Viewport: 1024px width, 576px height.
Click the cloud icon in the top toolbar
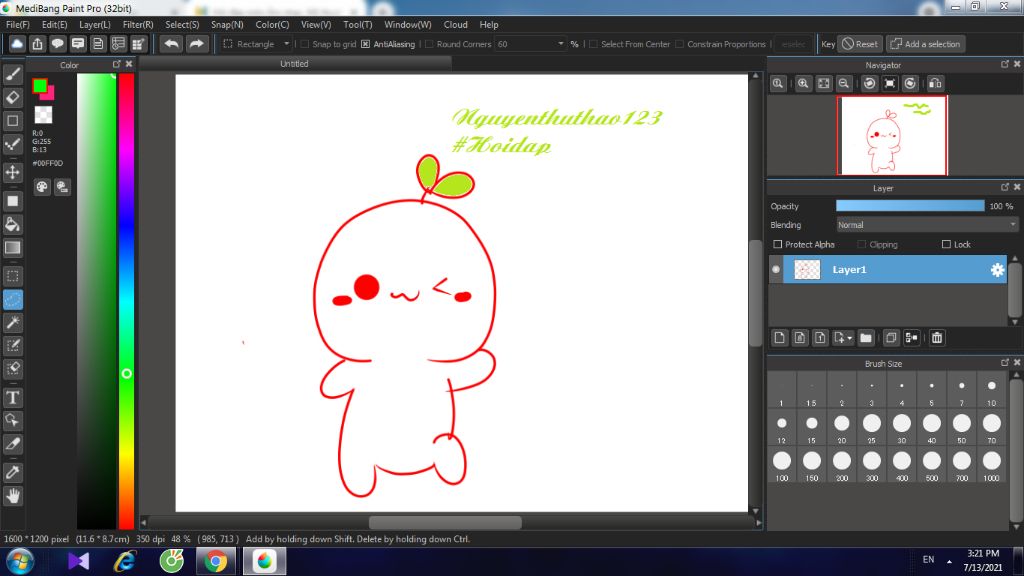(17, 44)
